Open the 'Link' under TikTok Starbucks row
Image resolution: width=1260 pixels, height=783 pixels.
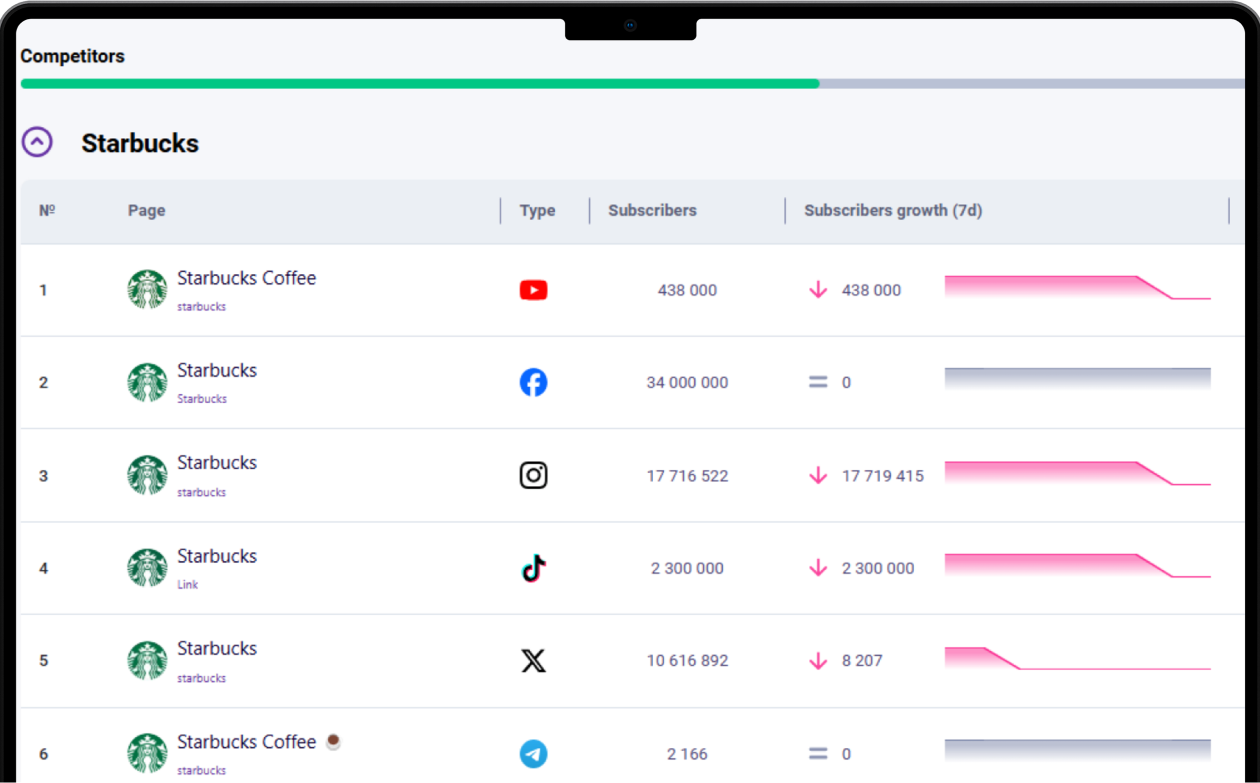[x=188, y=585]
